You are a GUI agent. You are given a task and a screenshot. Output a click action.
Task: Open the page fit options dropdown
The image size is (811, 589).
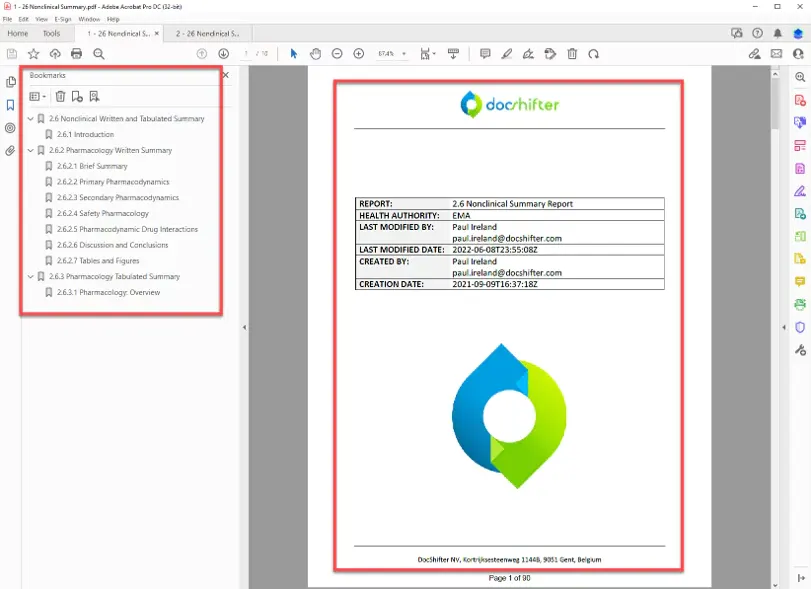point(428,54)
